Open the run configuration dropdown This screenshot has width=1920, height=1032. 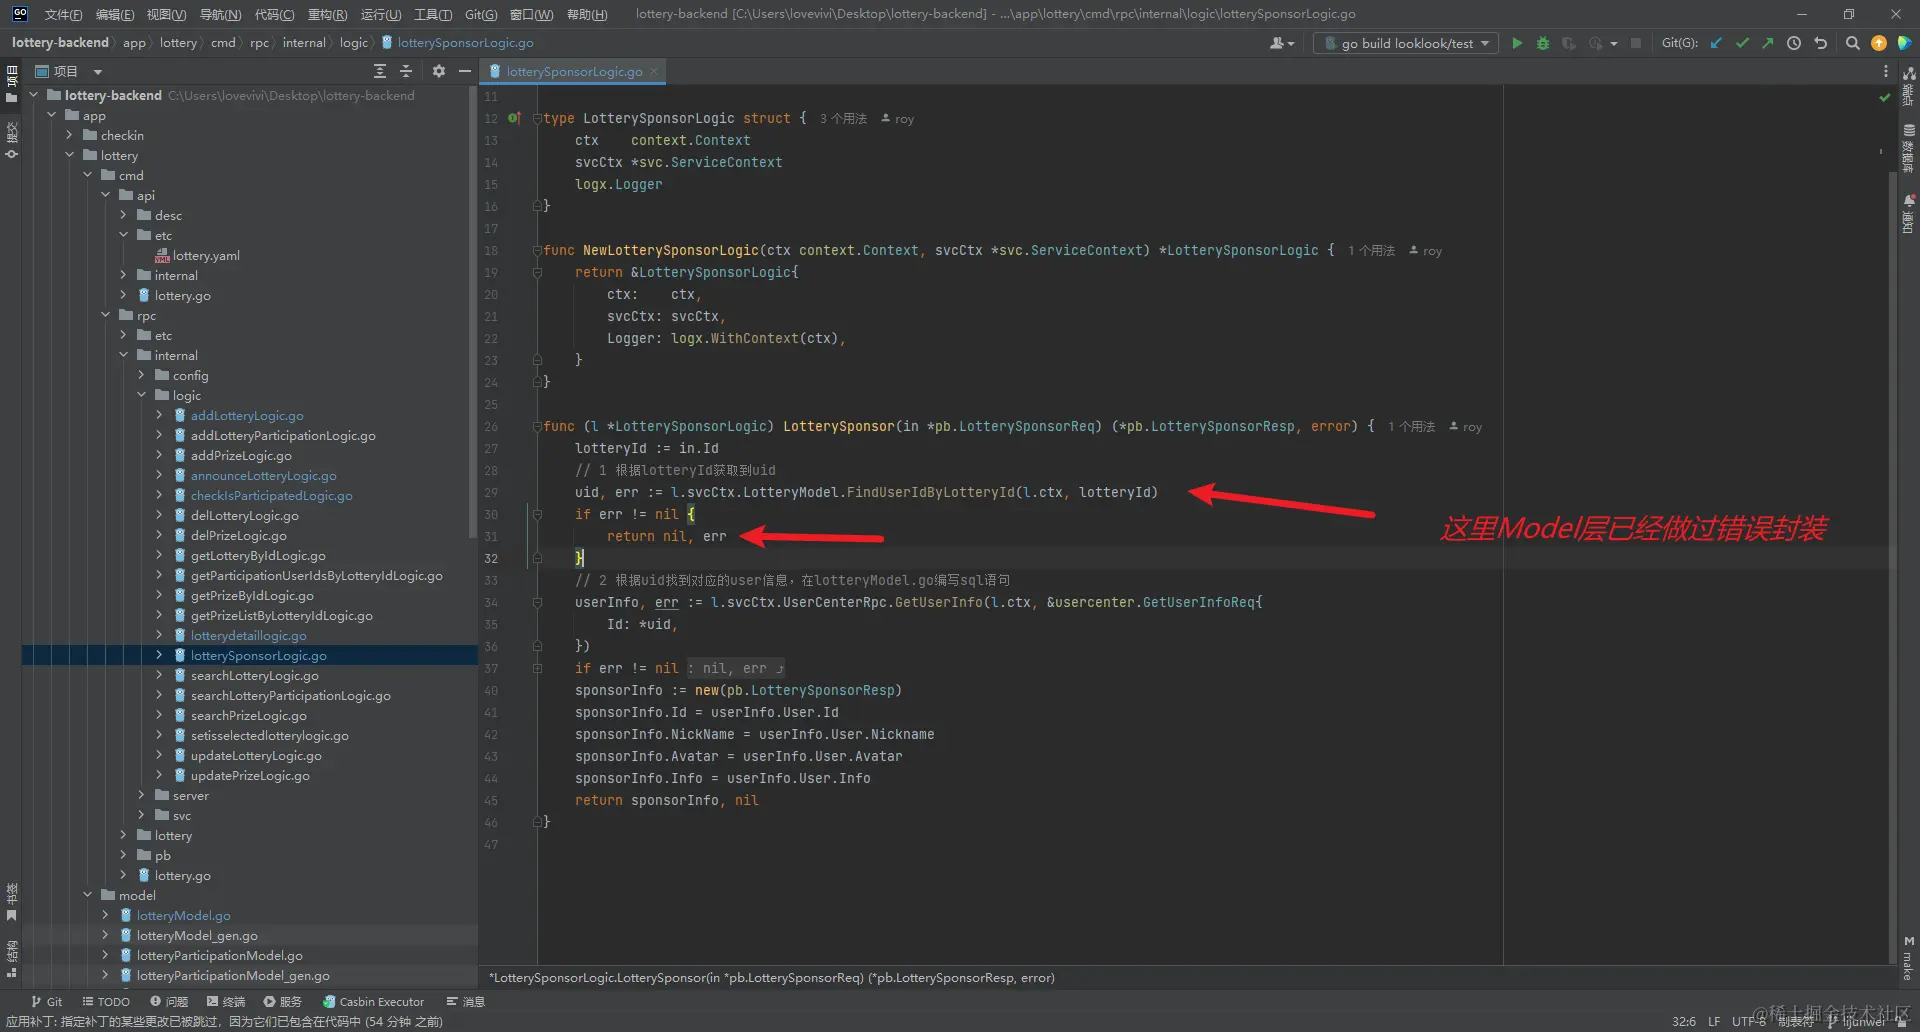pyautogui.click(x=1406, y=43)
